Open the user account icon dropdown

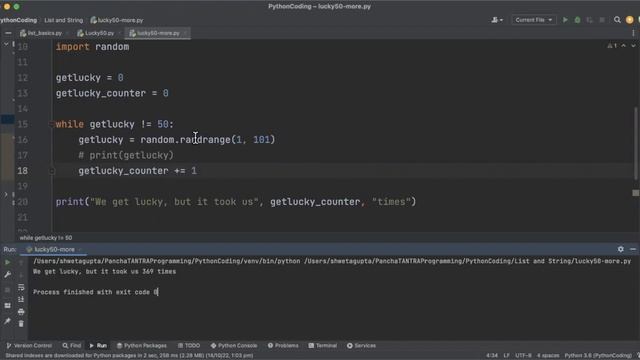497,20
